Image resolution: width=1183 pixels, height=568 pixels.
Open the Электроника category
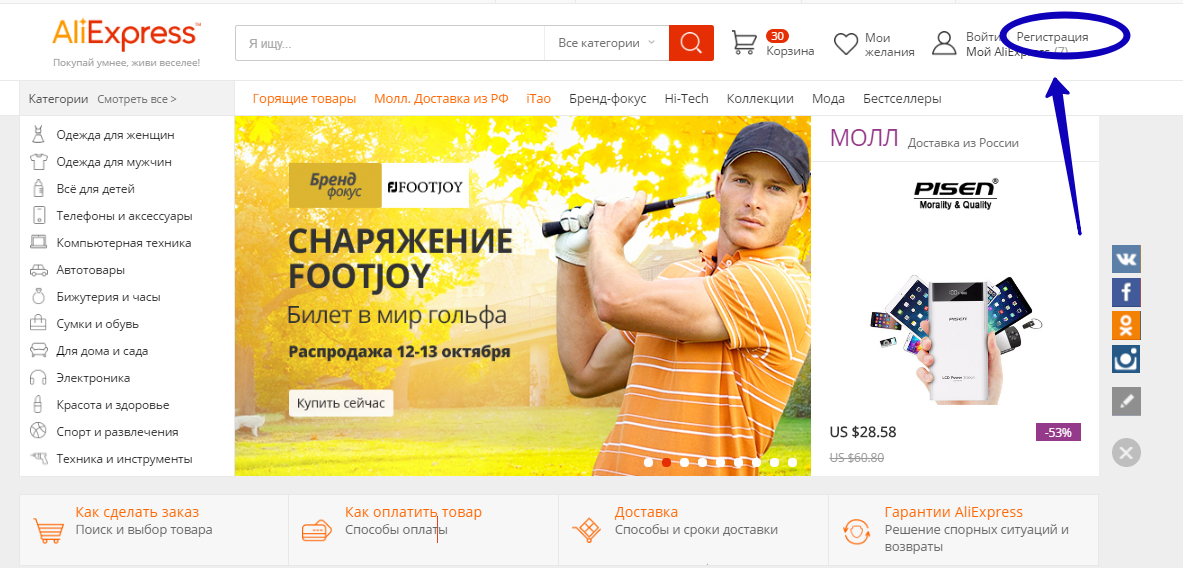[x=93, y=378]
